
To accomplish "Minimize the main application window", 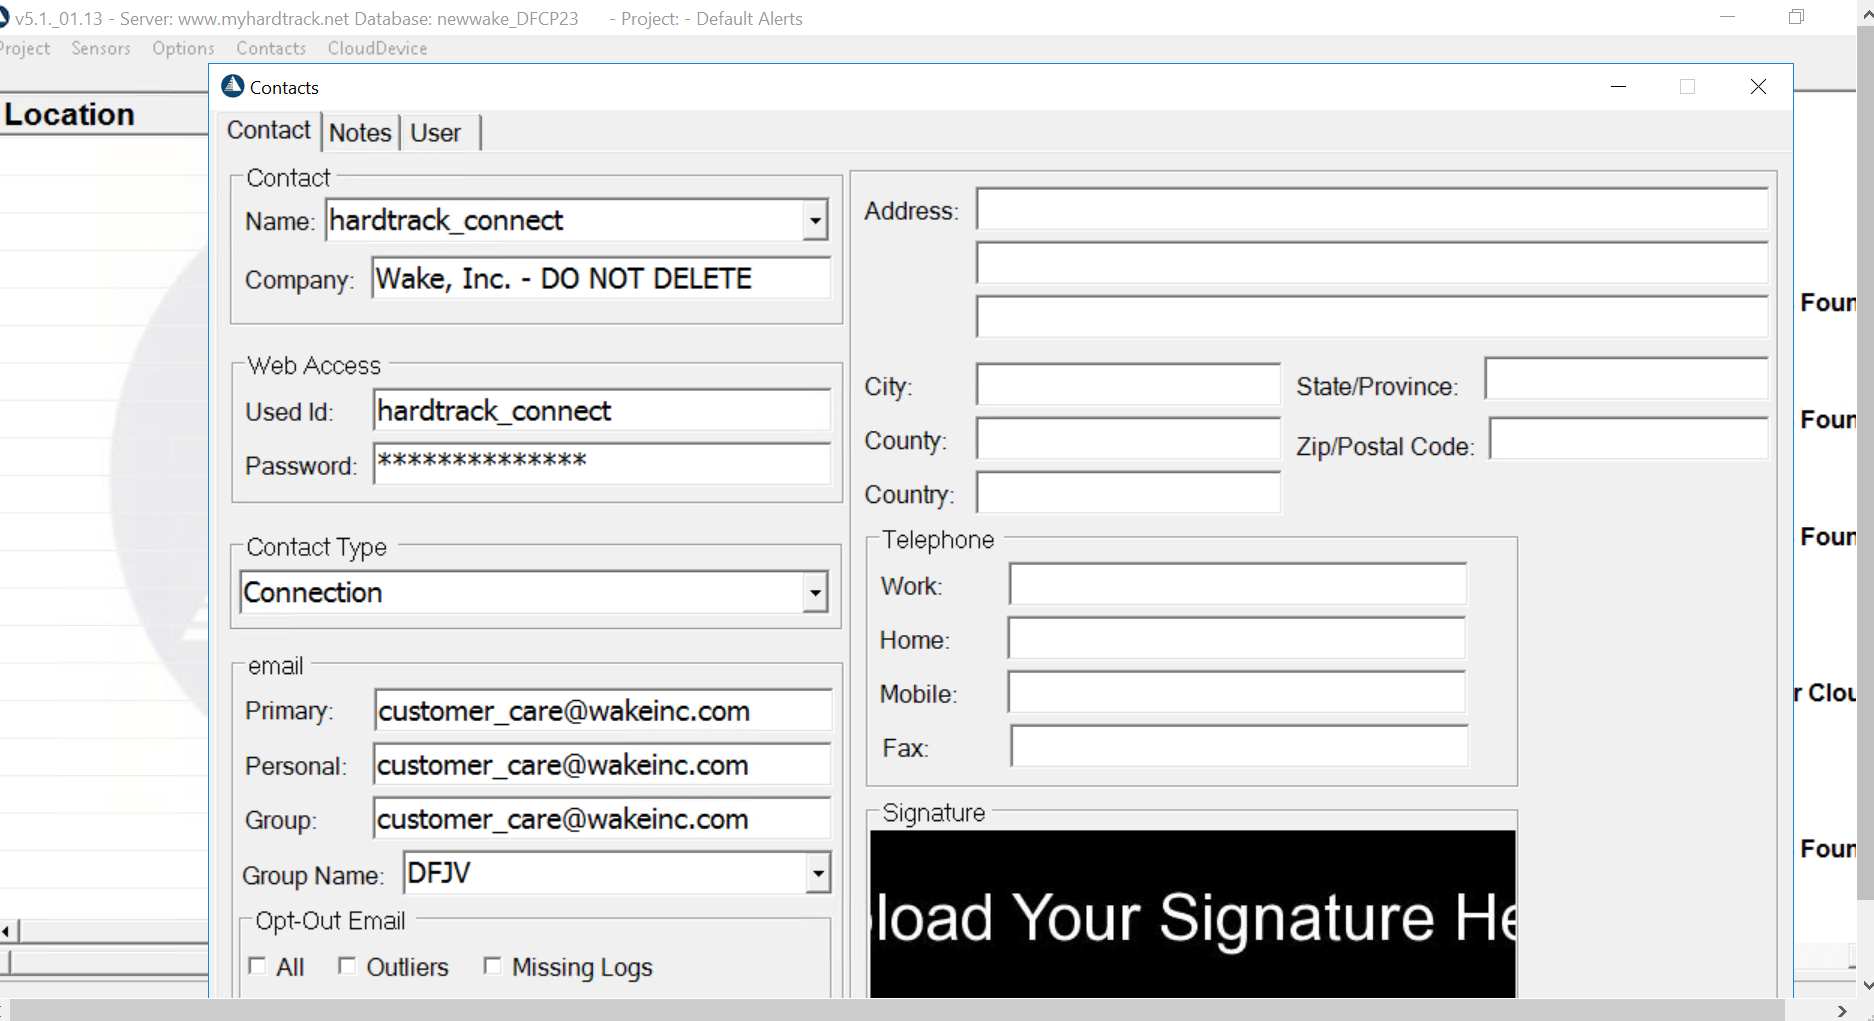I will click(1727, 17).
